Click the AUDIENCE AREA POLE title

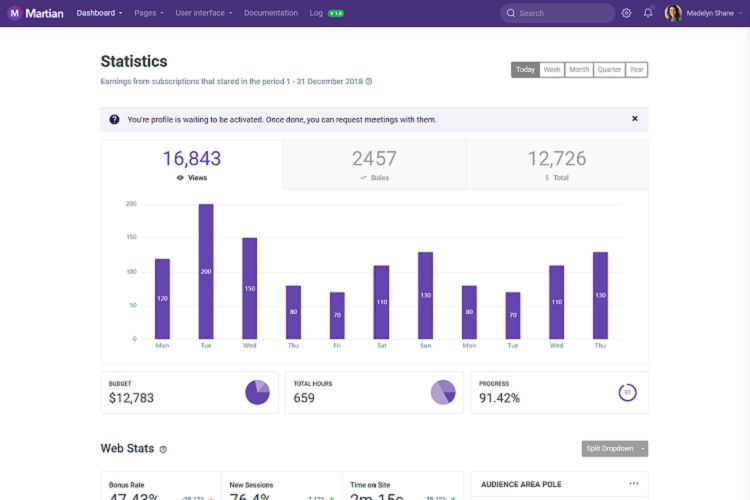point(521,484)
